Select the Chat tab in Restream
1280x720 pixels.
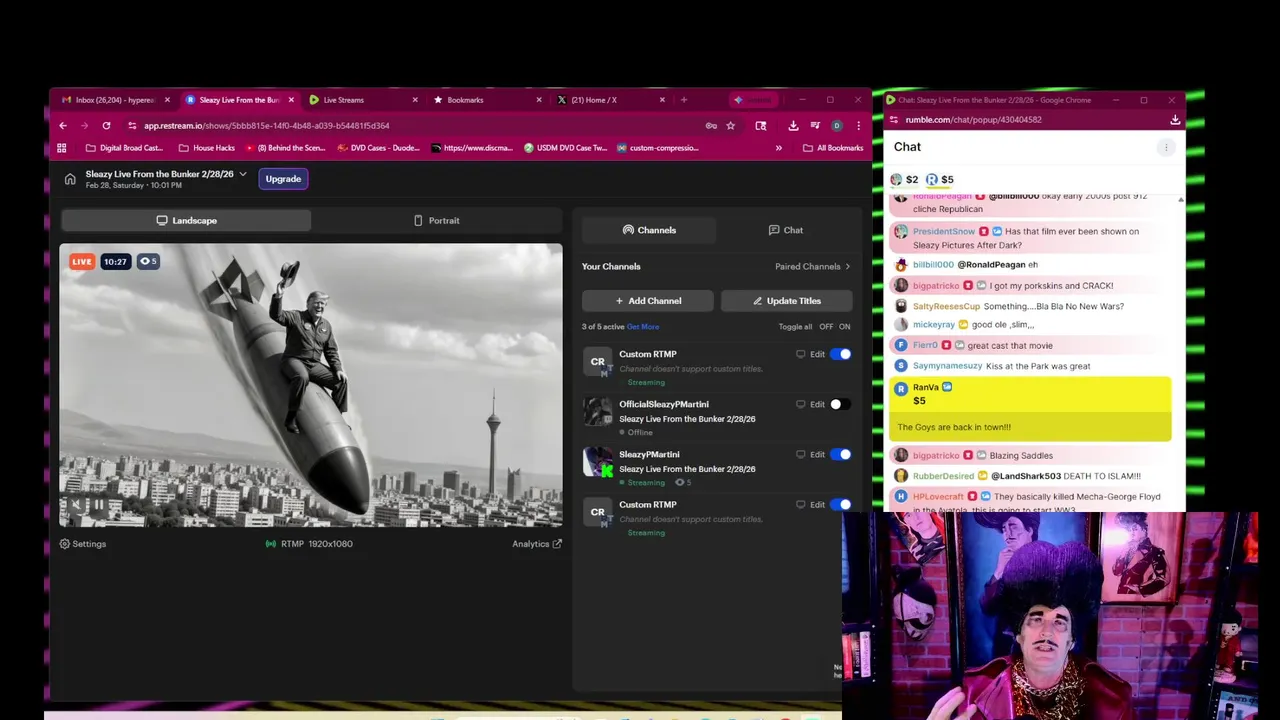786,230
